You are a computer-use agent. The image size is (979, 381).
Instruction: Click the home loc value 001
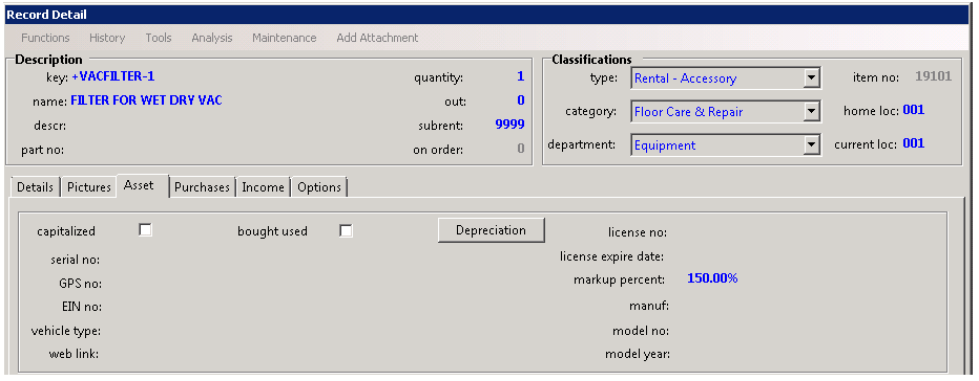tap(913, 110)
